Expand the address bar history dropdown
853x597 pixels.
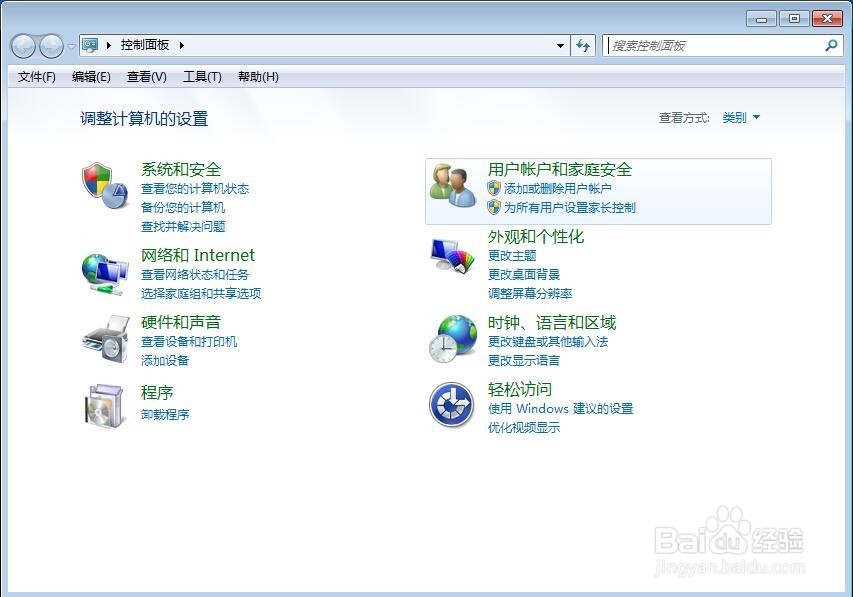pos(562,45)
